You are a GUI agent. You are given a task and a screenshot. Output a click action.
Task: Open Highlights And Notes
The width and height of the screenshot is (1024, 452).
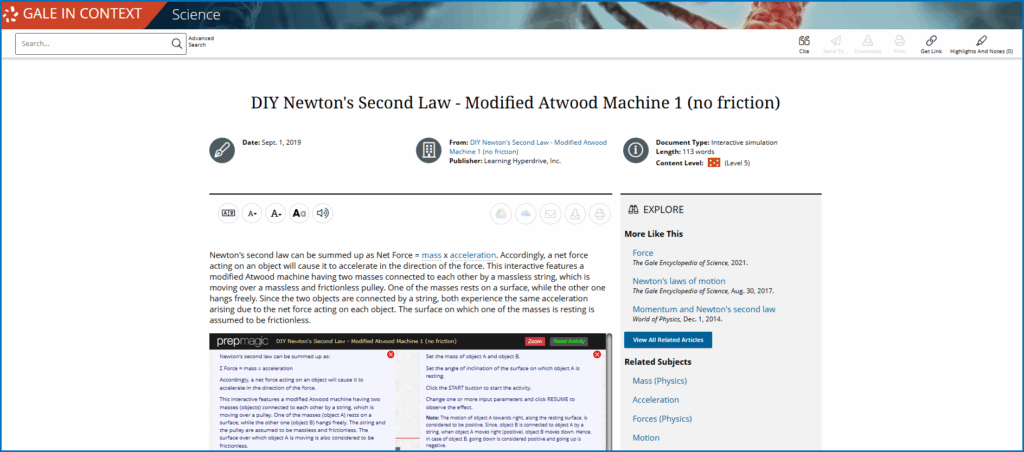click(981, 43)
